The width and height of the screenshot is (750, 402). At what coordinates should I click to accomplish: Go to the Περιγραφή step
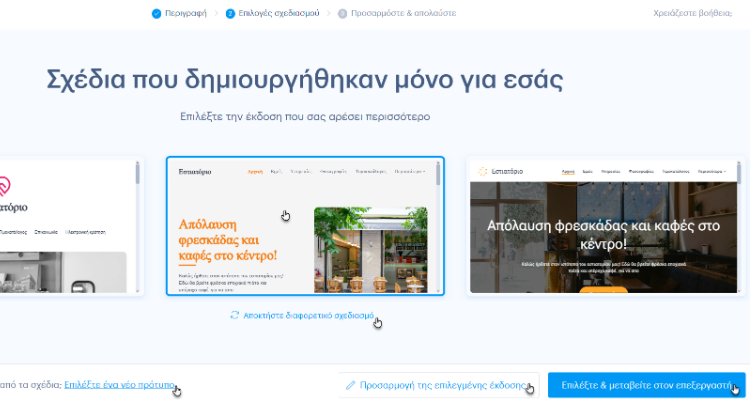point(185,14)
